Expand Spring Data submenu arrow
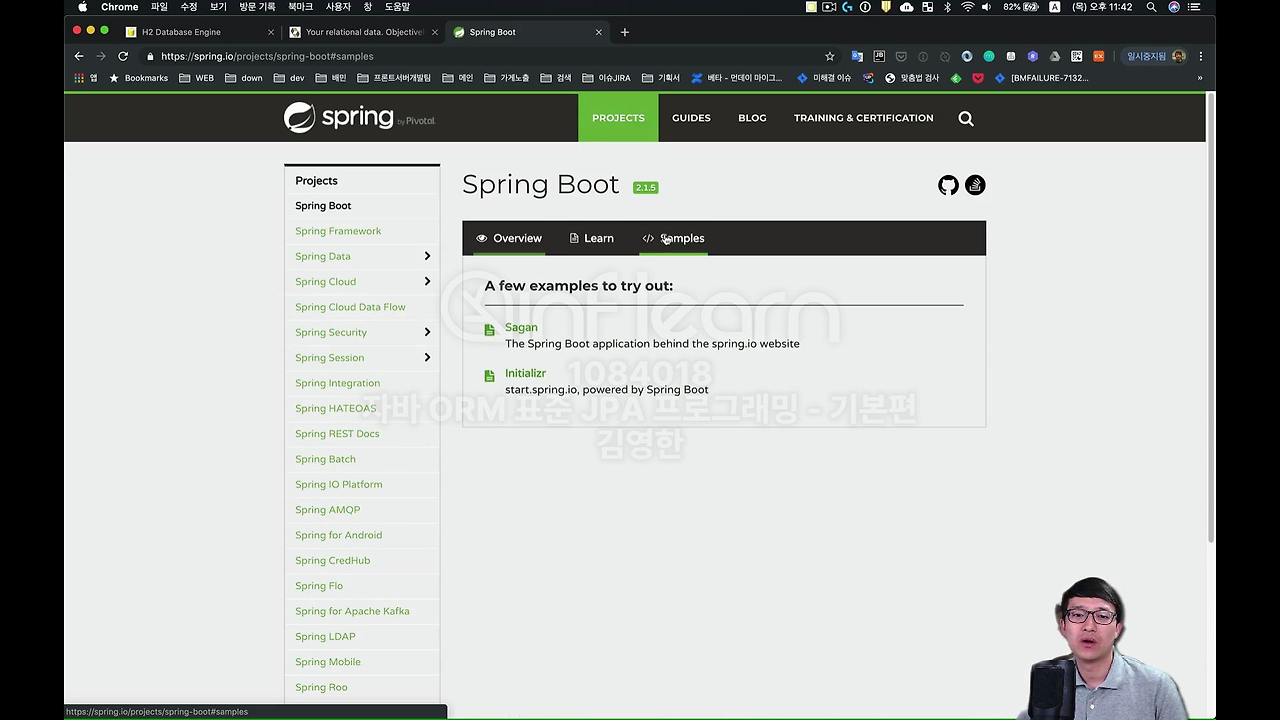1280x720 pixels. pyautogui.click(x=427, y=256)
